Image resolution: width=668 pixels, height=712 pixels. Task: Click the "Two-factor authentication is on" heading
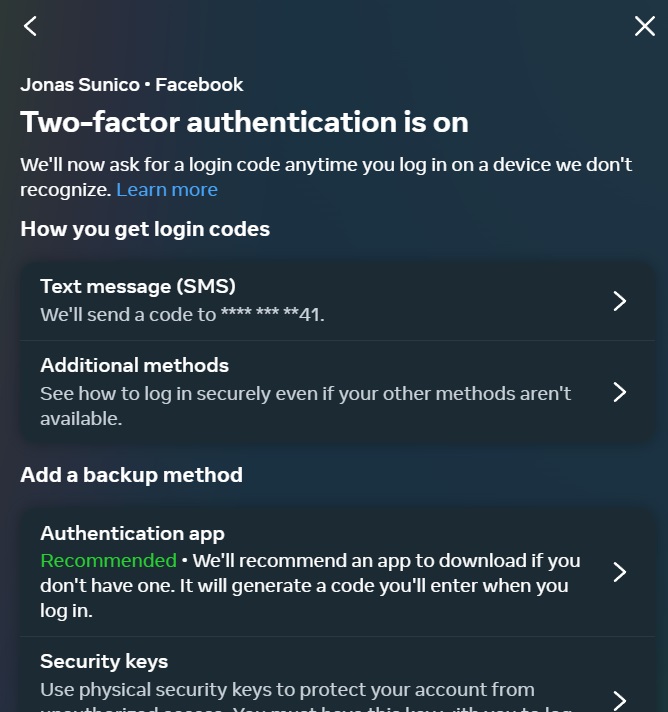tap(244, 122)
